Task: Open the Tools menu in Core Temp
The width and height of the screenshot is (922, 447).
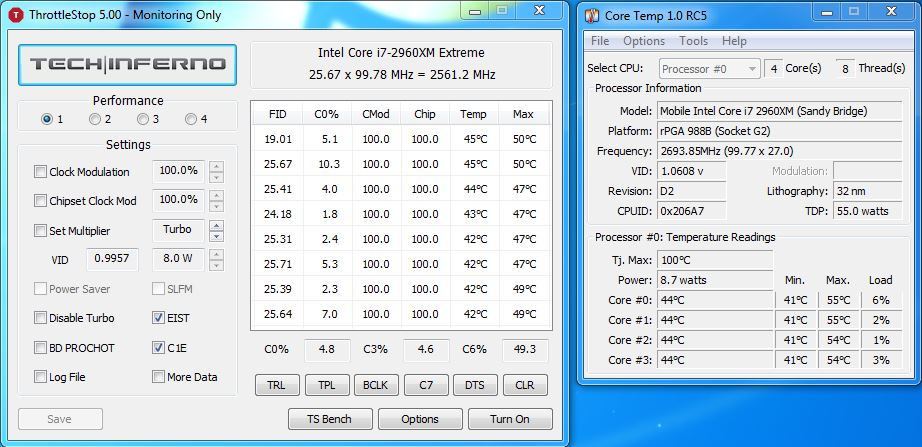Action: [693, 41]
